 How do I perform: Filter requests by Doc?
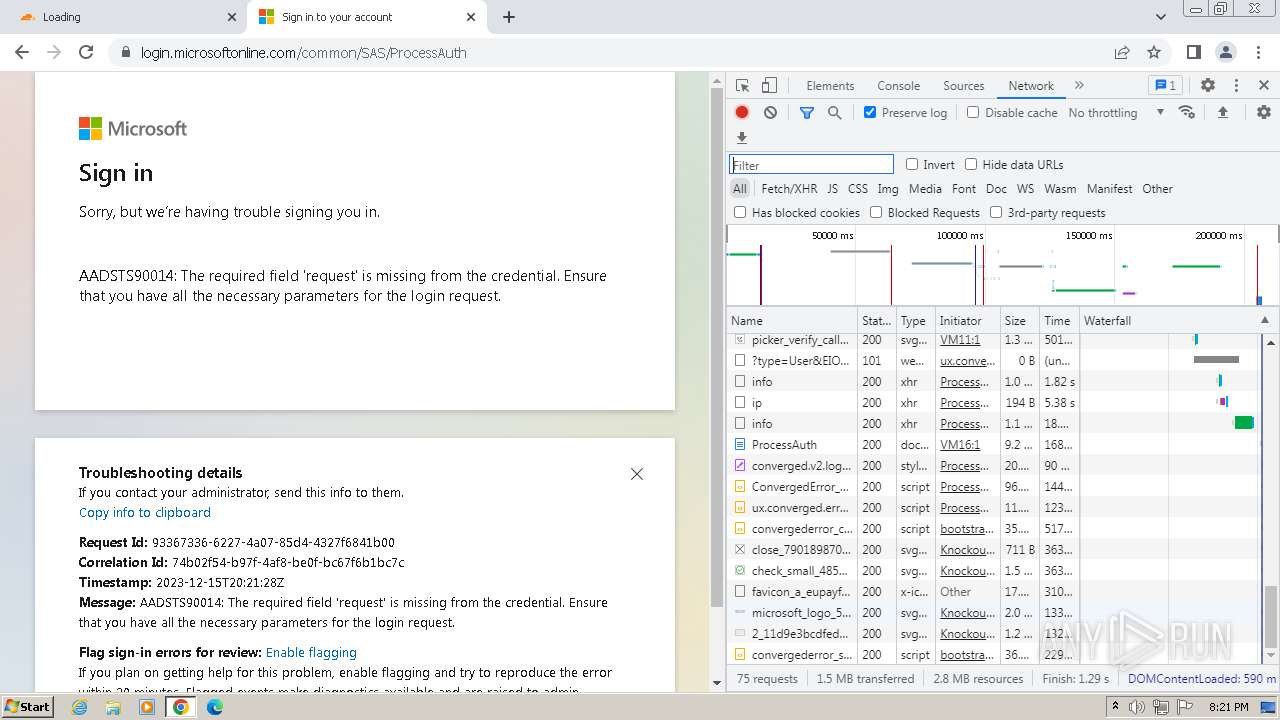coord(996,188)
